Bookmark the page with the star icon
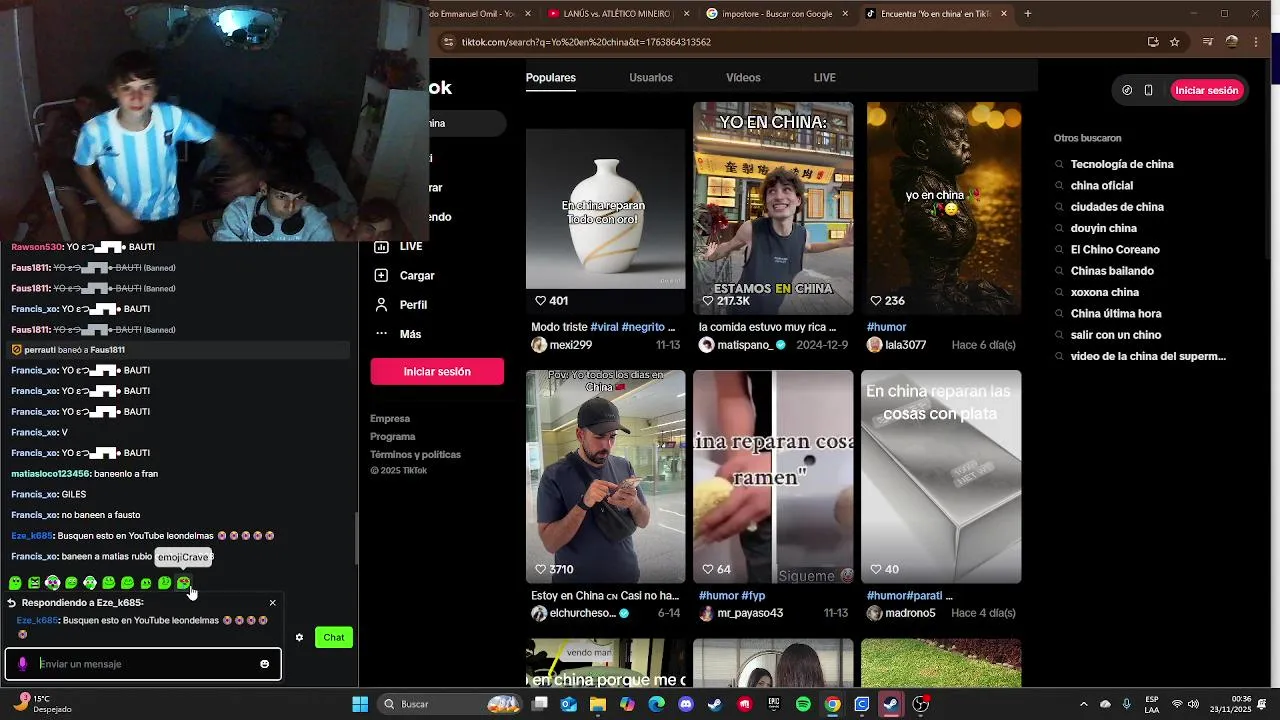 1175,42
